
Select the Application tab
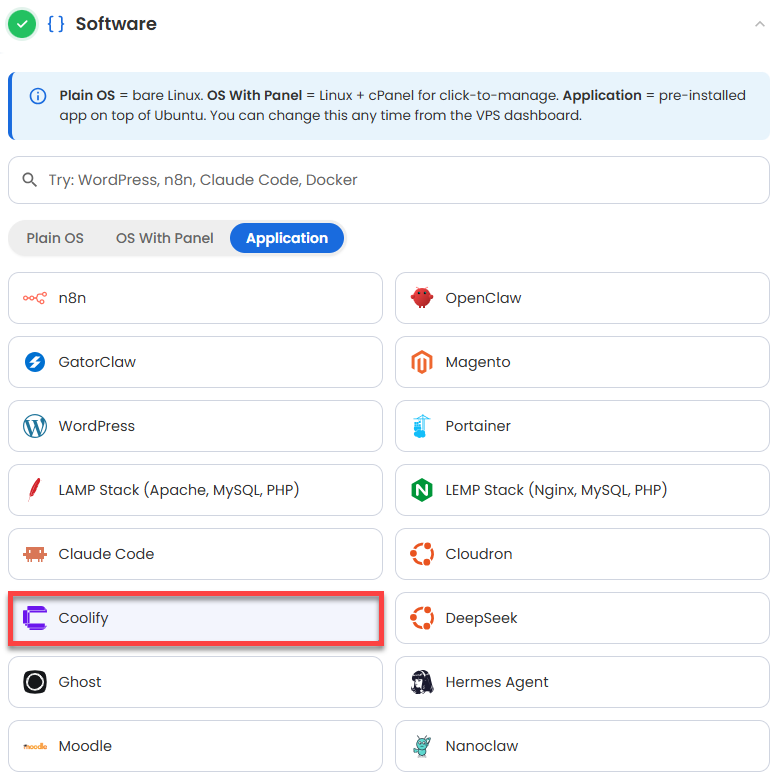point(287,238)
